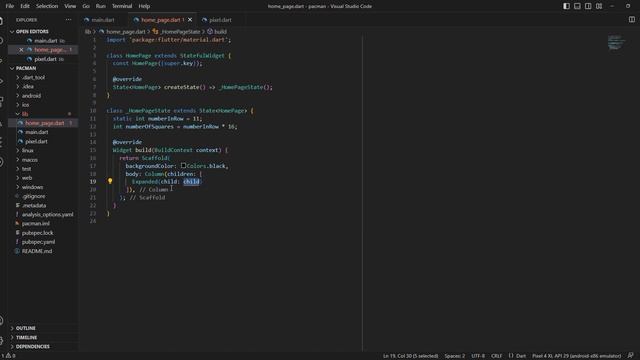
Task: Close the home_page.dart editor tab
Action: pyautogui.click(x=190, y=20)
